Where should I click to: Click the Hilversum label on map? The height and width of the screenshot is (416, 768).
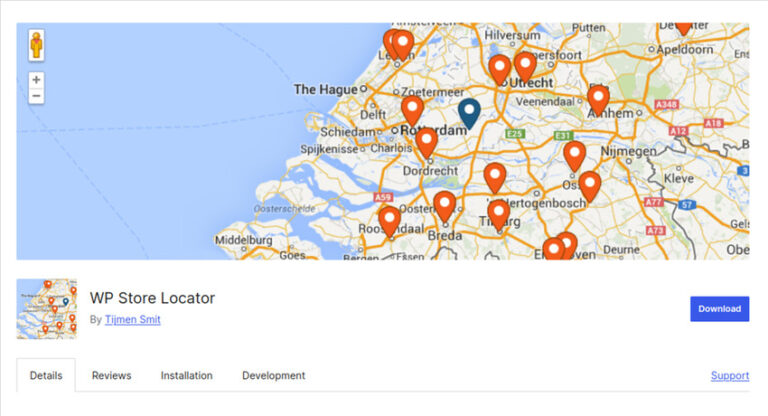coord(512,35)
